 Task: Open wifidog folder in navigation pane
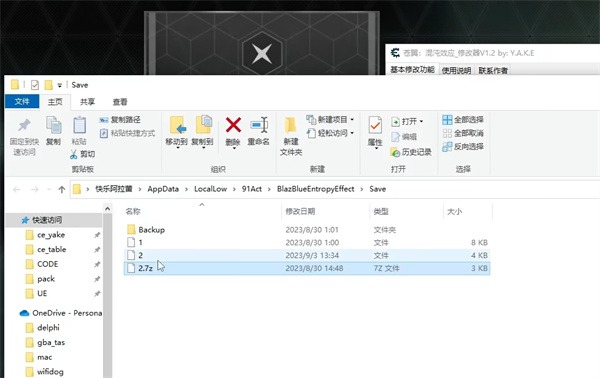(50, 371)
